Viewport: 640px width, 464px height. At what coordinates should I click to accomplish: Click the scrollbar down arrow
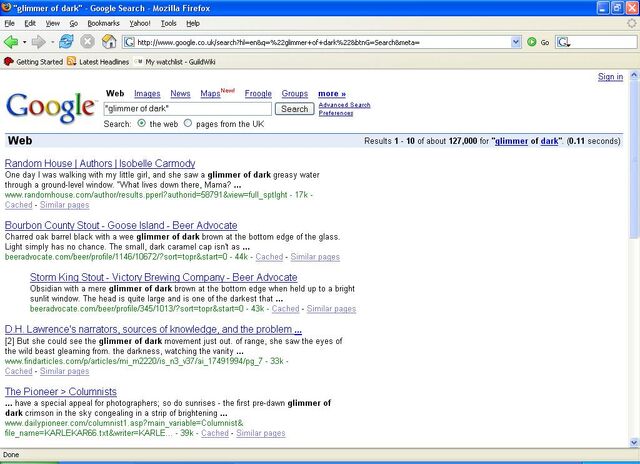point(633,442)
